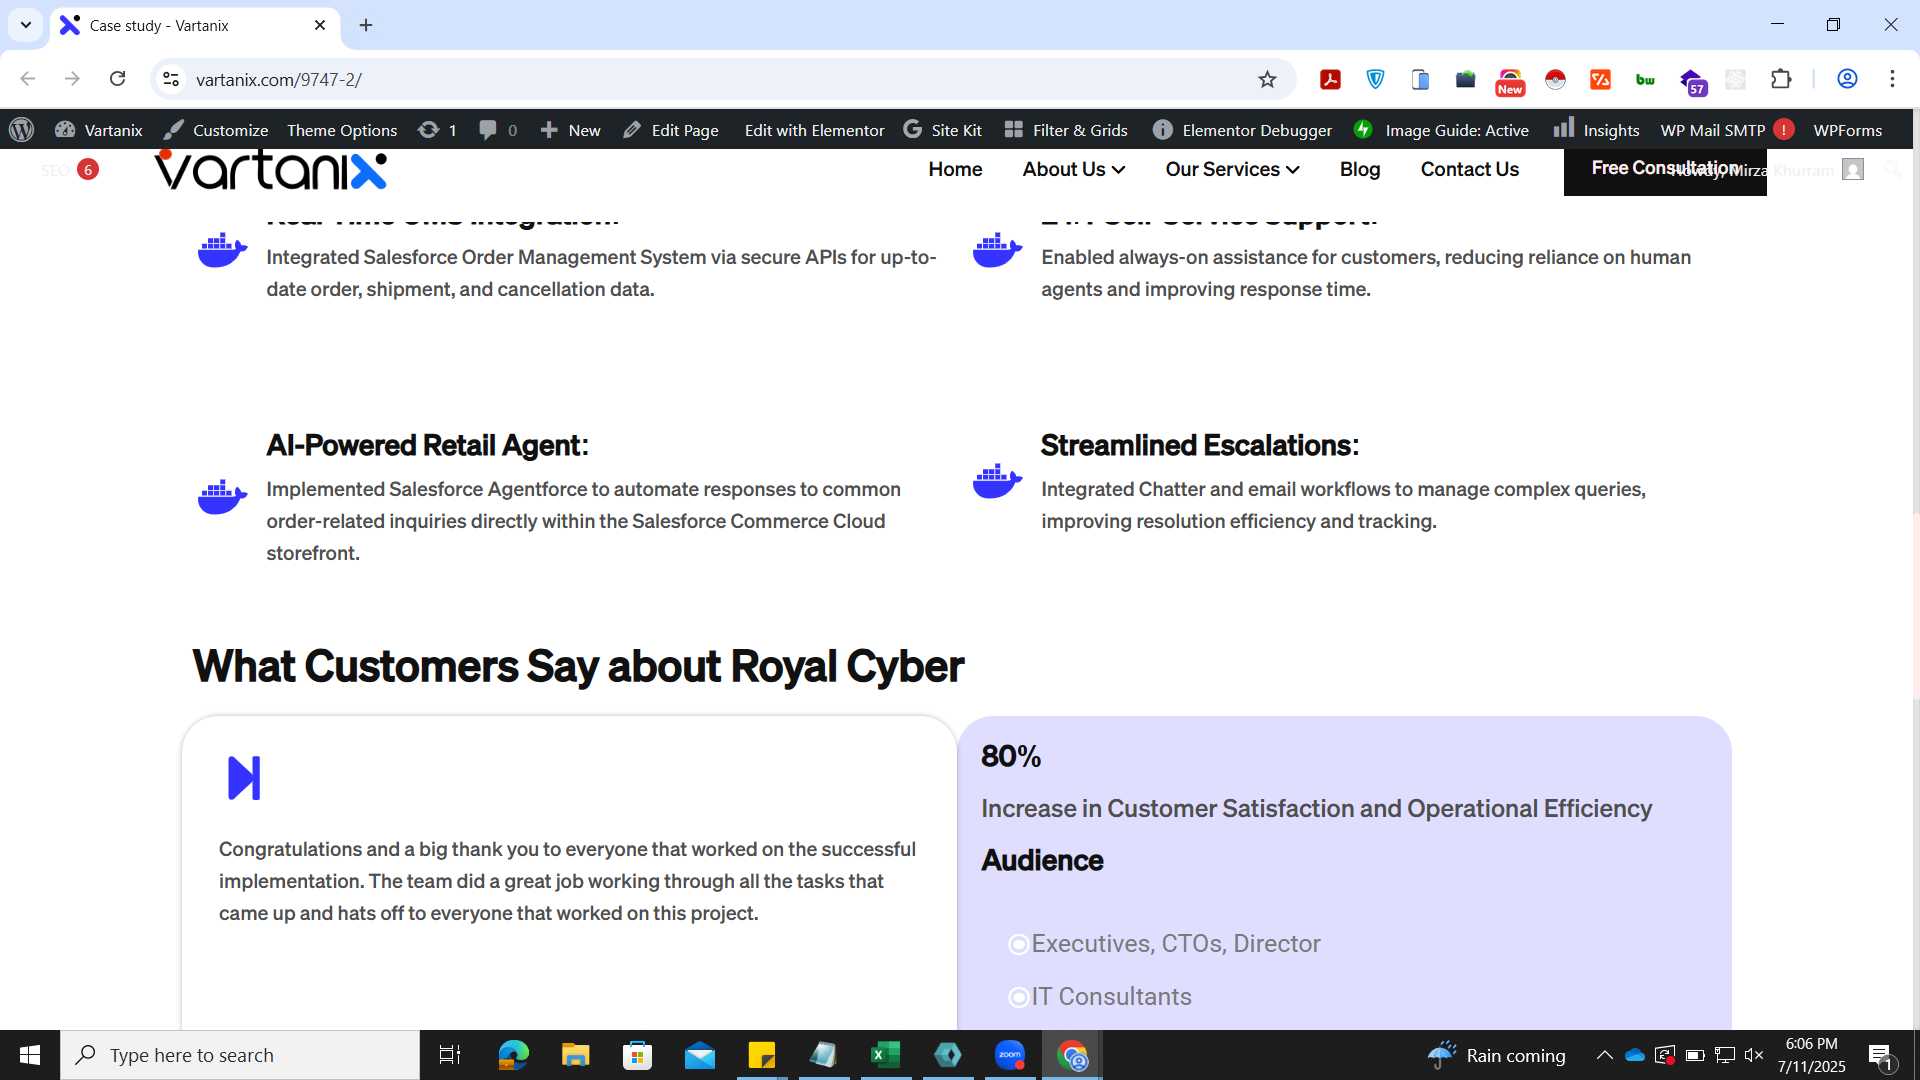Image resolution: width=1920 pixels, height=1080 pixels.
Task: Click Free Consultation button
Action: click(x=1664, y=169)
